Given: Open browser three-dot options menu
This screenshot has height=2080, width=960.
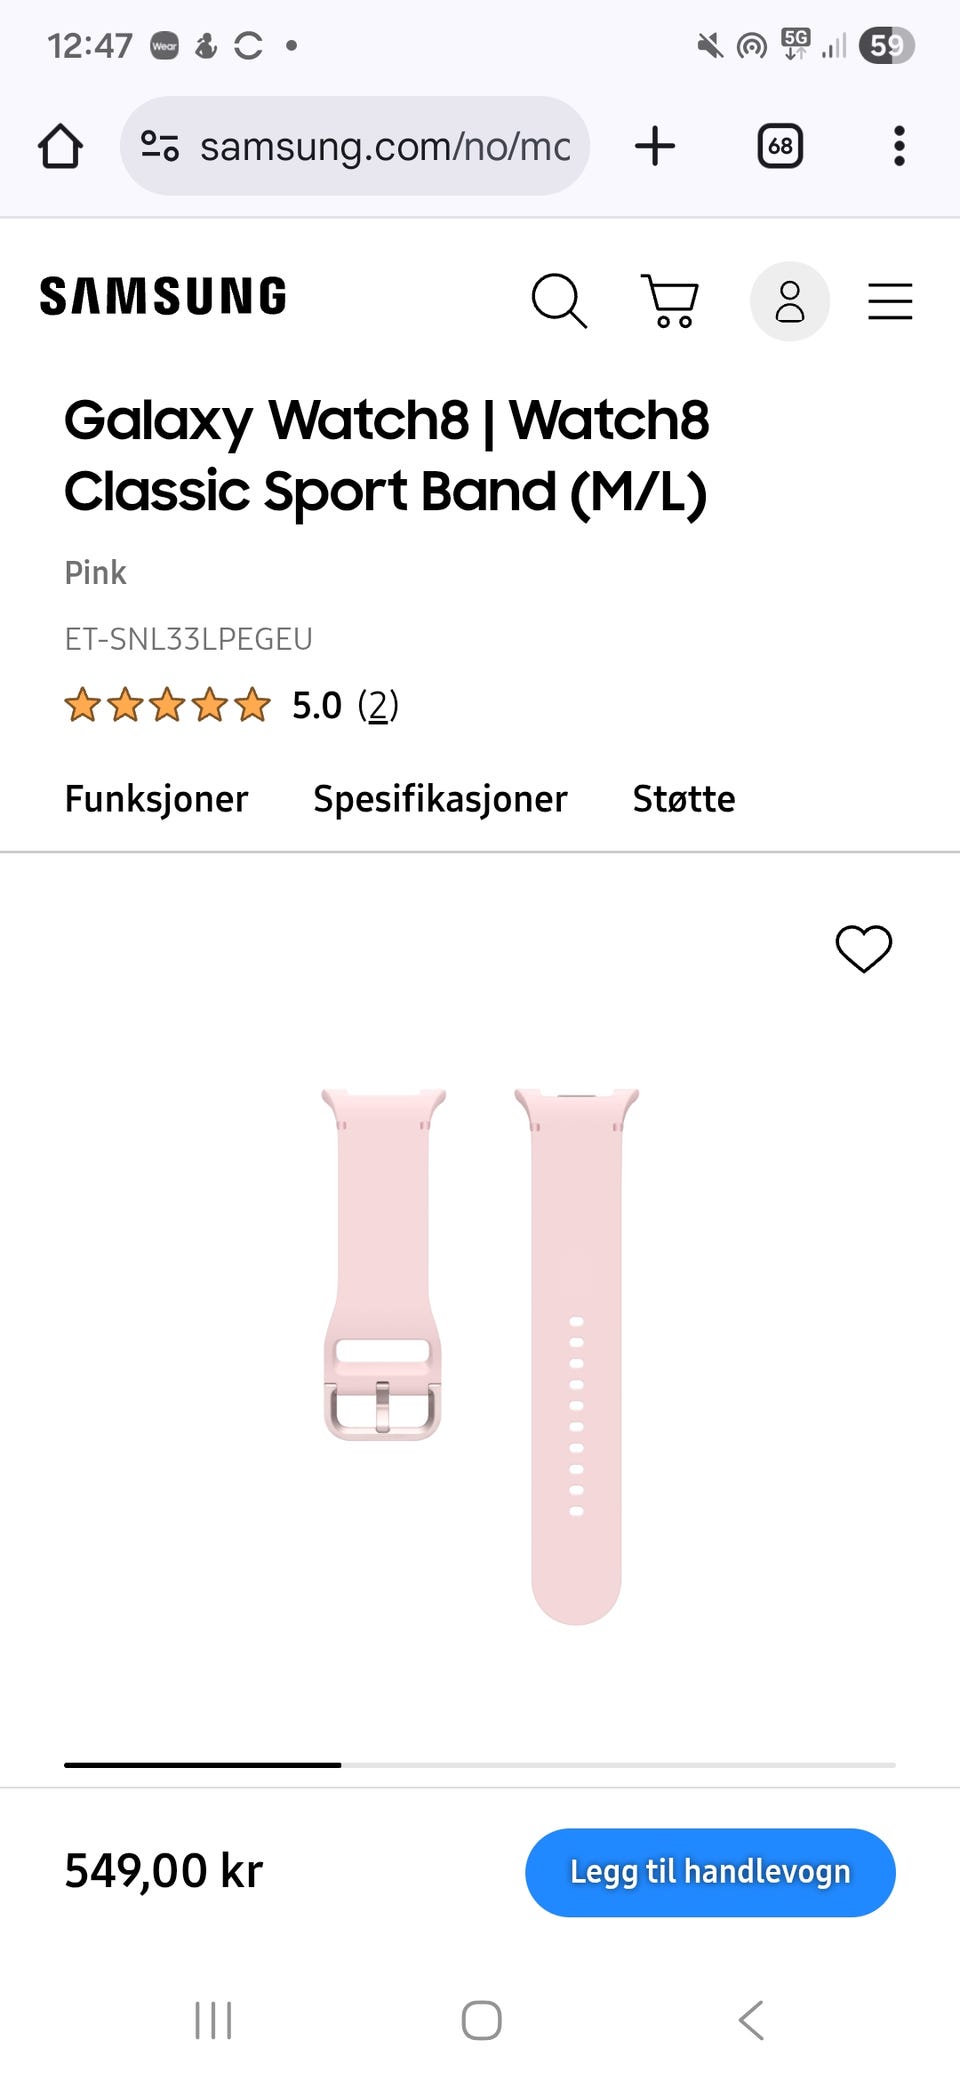Looking at the screenshot, I should pyautogui.click(x=900, y=146).
